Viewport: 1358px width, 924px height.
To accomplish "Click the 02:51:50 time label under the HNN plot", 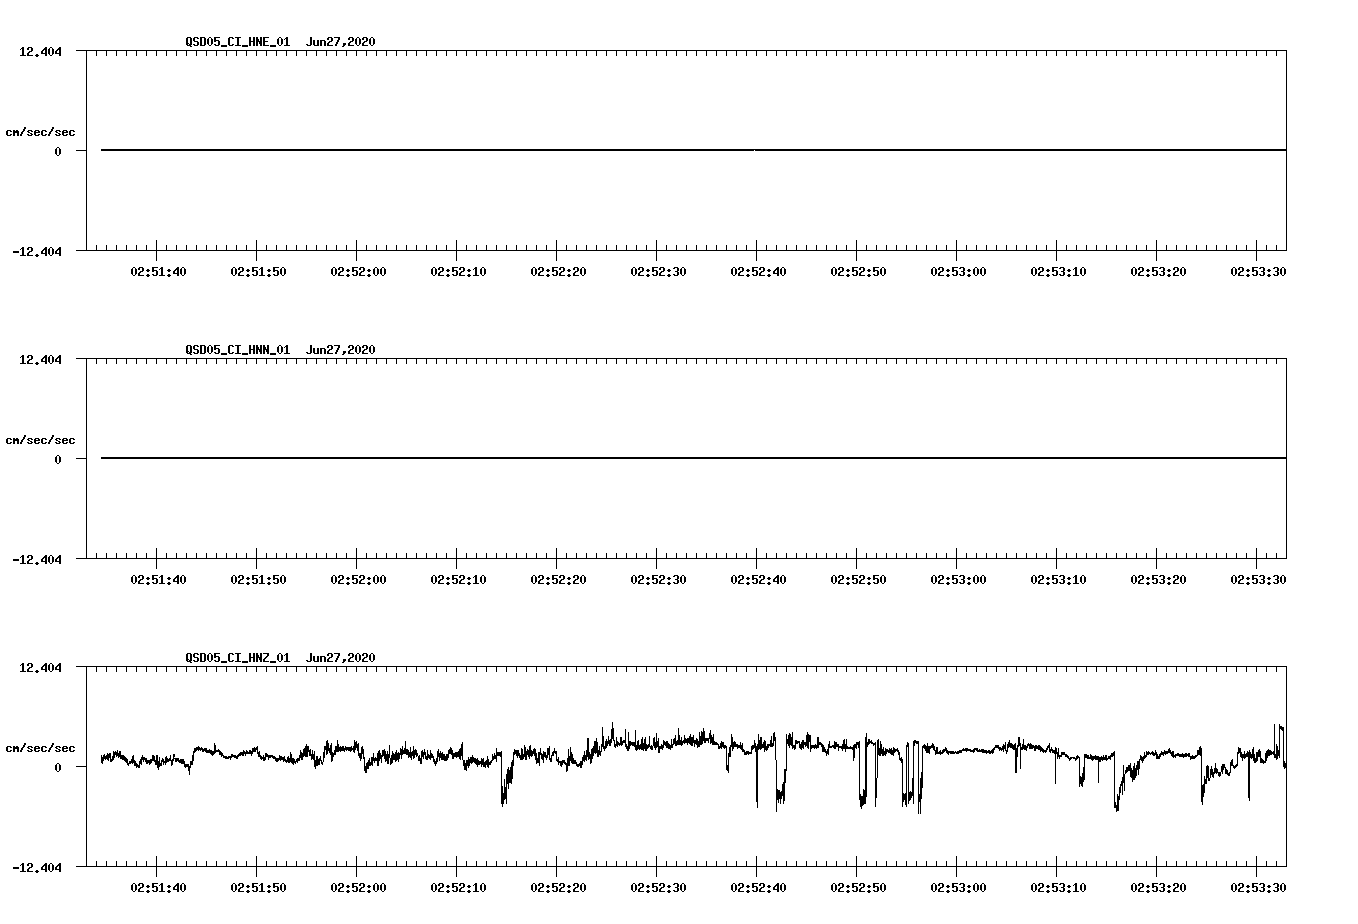I will pyautogui.click(x=258, y=580).
